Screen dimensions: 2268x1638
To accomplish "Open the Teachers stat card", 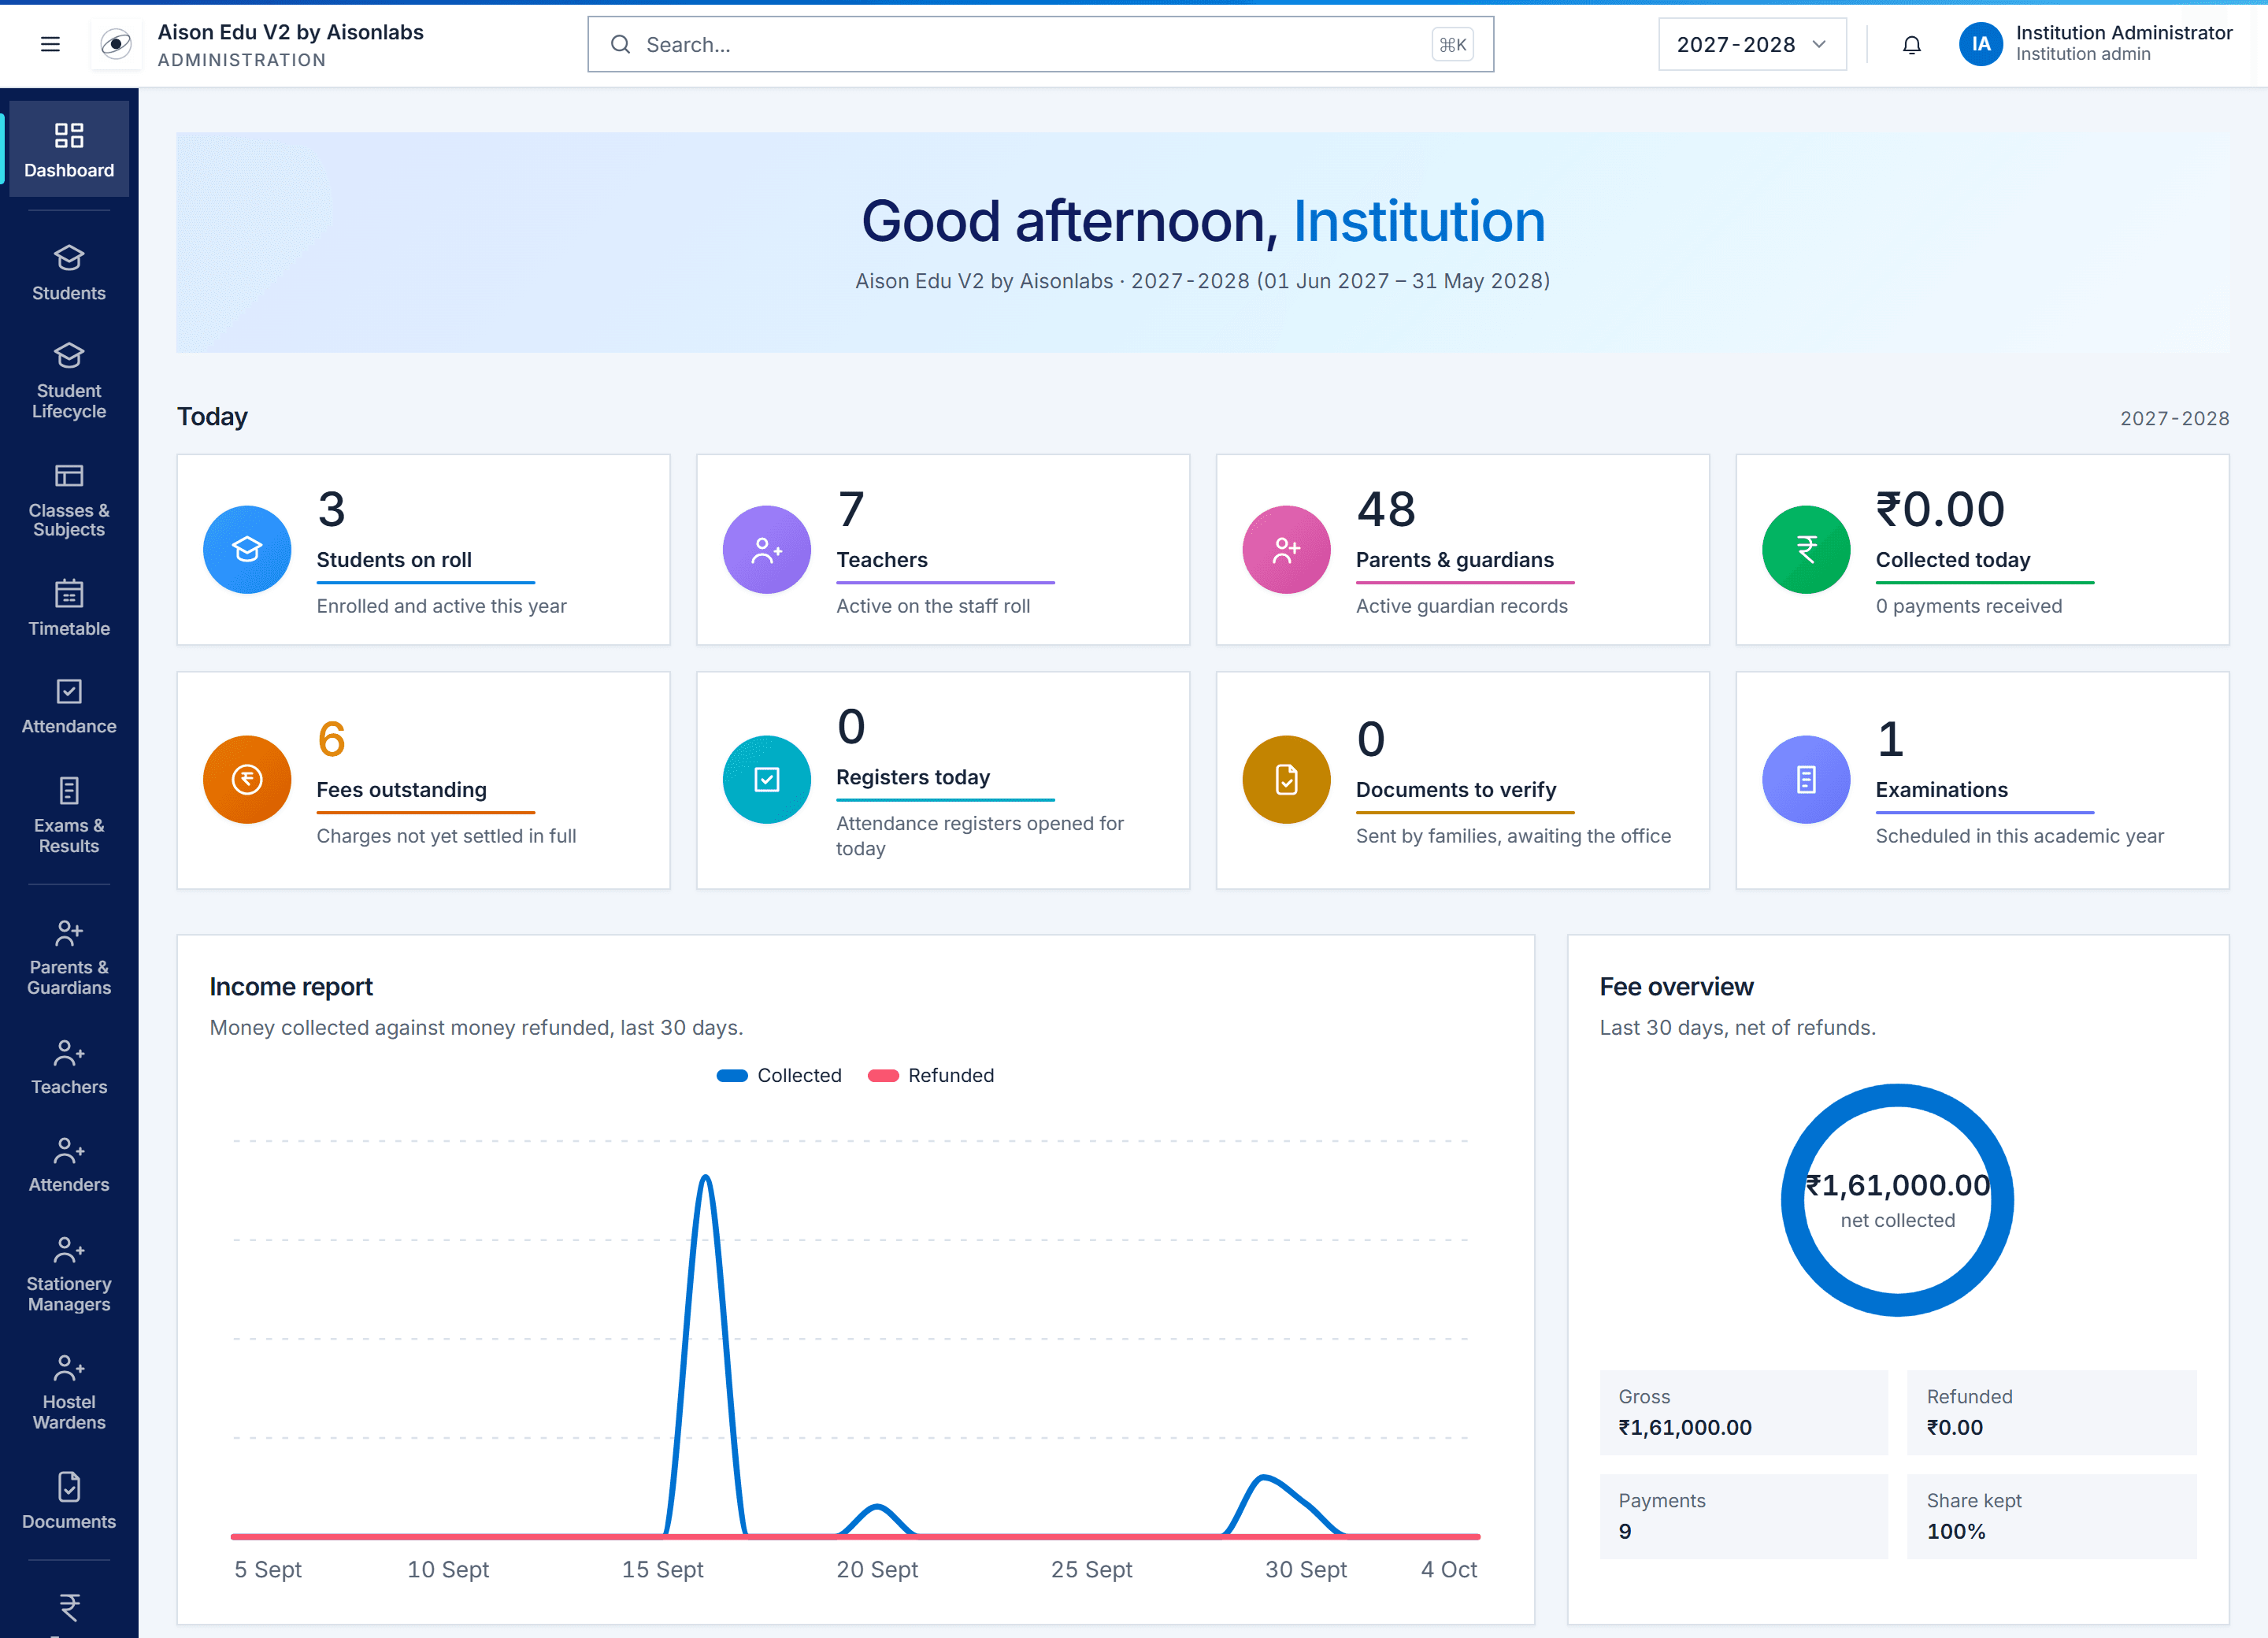I will point(943,549).
